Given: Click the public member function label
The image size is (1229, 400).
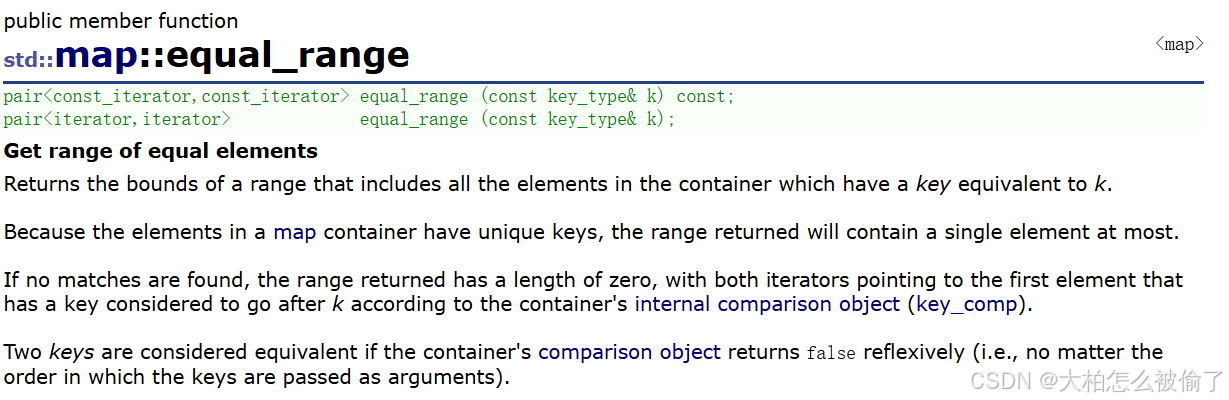Looking at the screenshot, I should pos(121,20).
